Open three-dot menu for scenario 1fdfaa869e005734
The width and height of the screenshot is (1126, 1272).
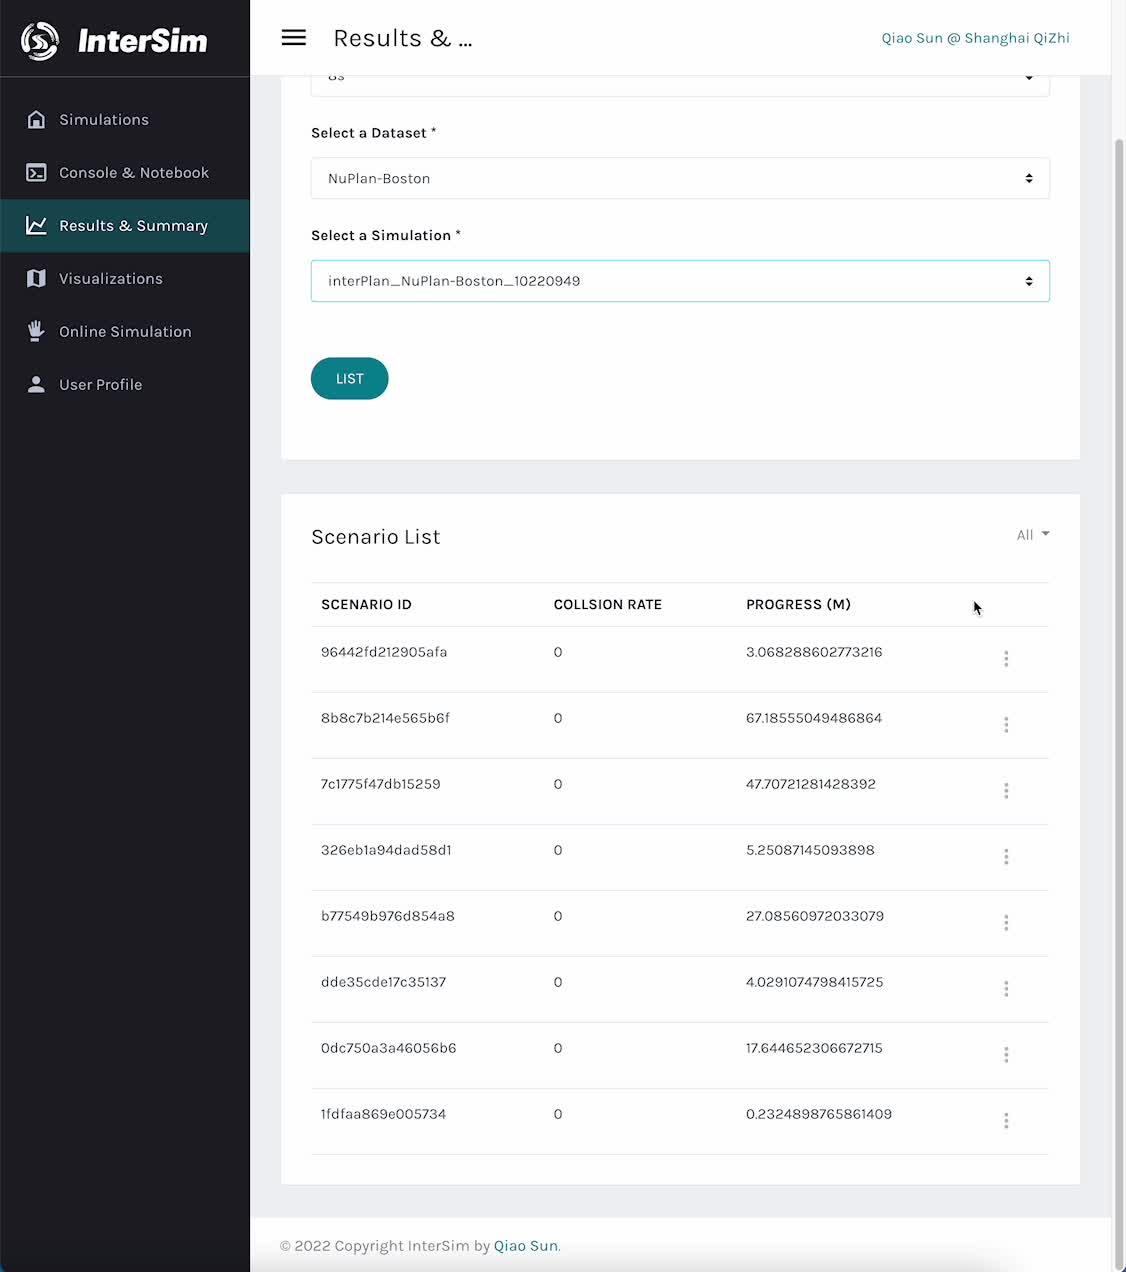pos(1006,1121)
